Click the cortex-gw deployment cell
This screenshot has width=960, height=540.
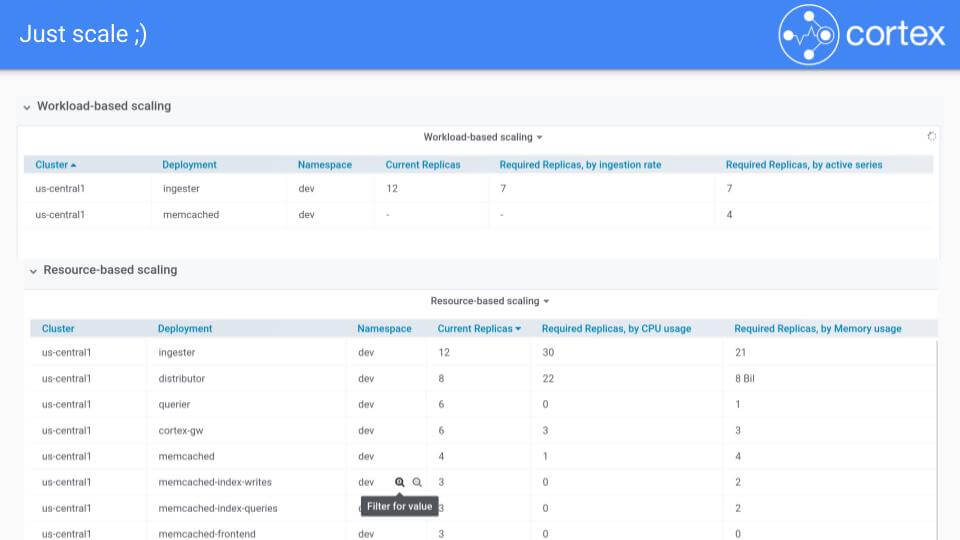(180, 431)
